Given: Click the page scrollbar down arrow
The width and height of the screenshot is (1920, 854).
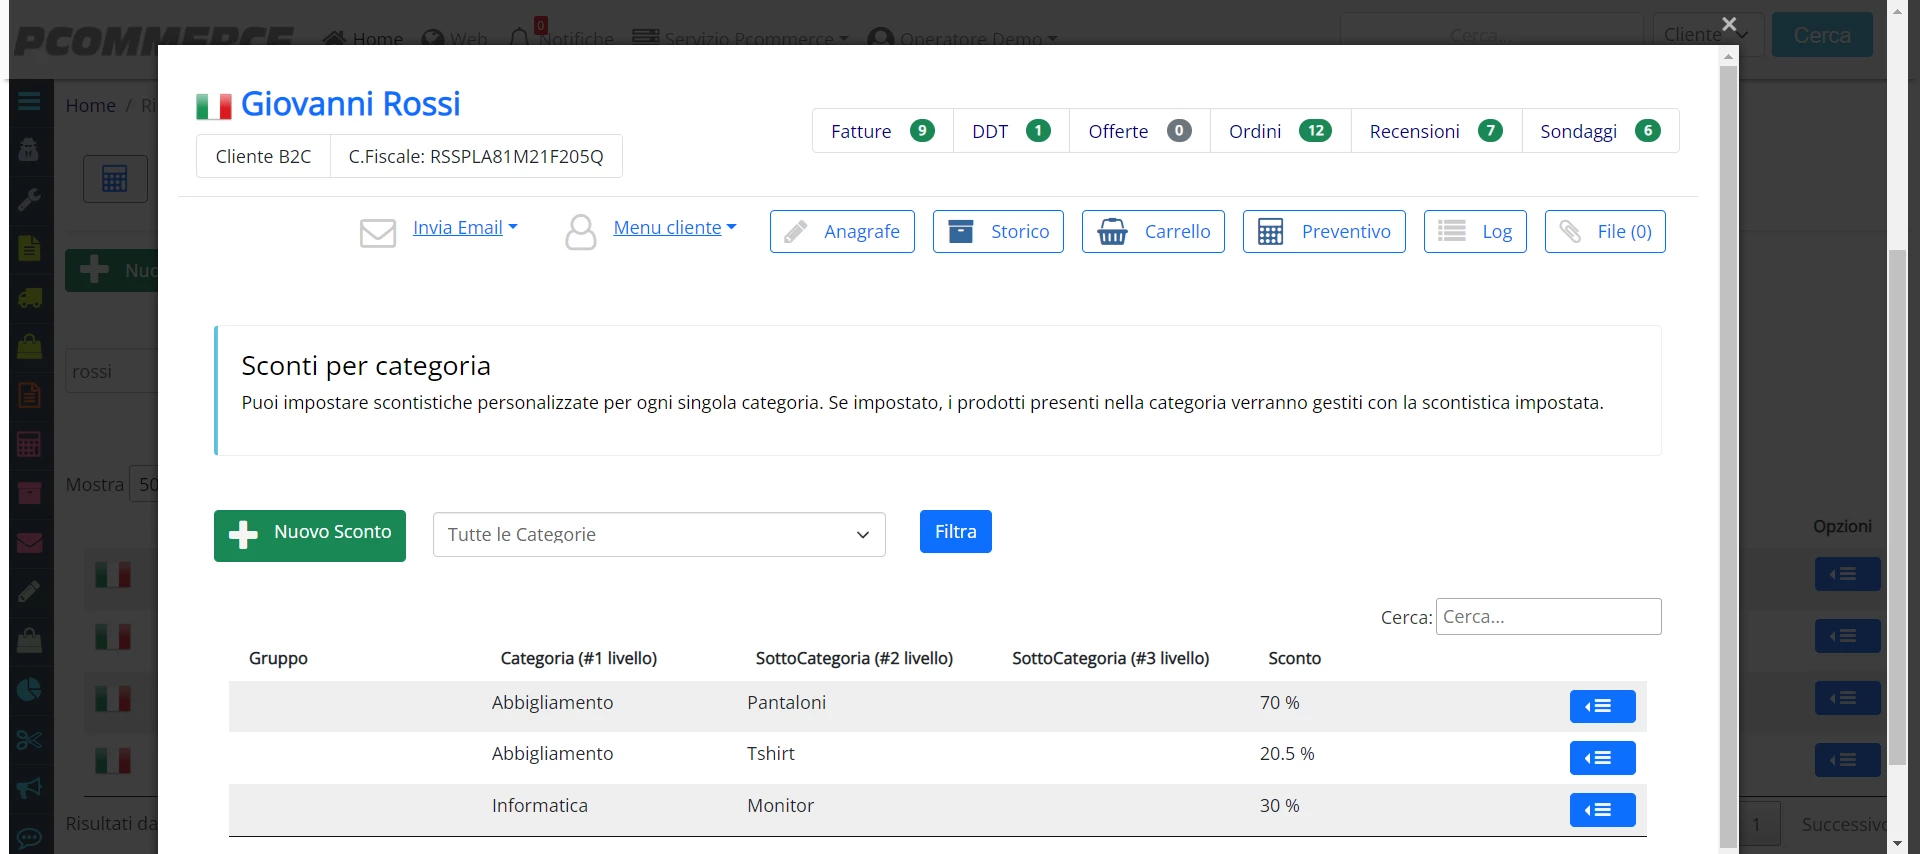Looking at the screenshot, I should [1897, 844].
